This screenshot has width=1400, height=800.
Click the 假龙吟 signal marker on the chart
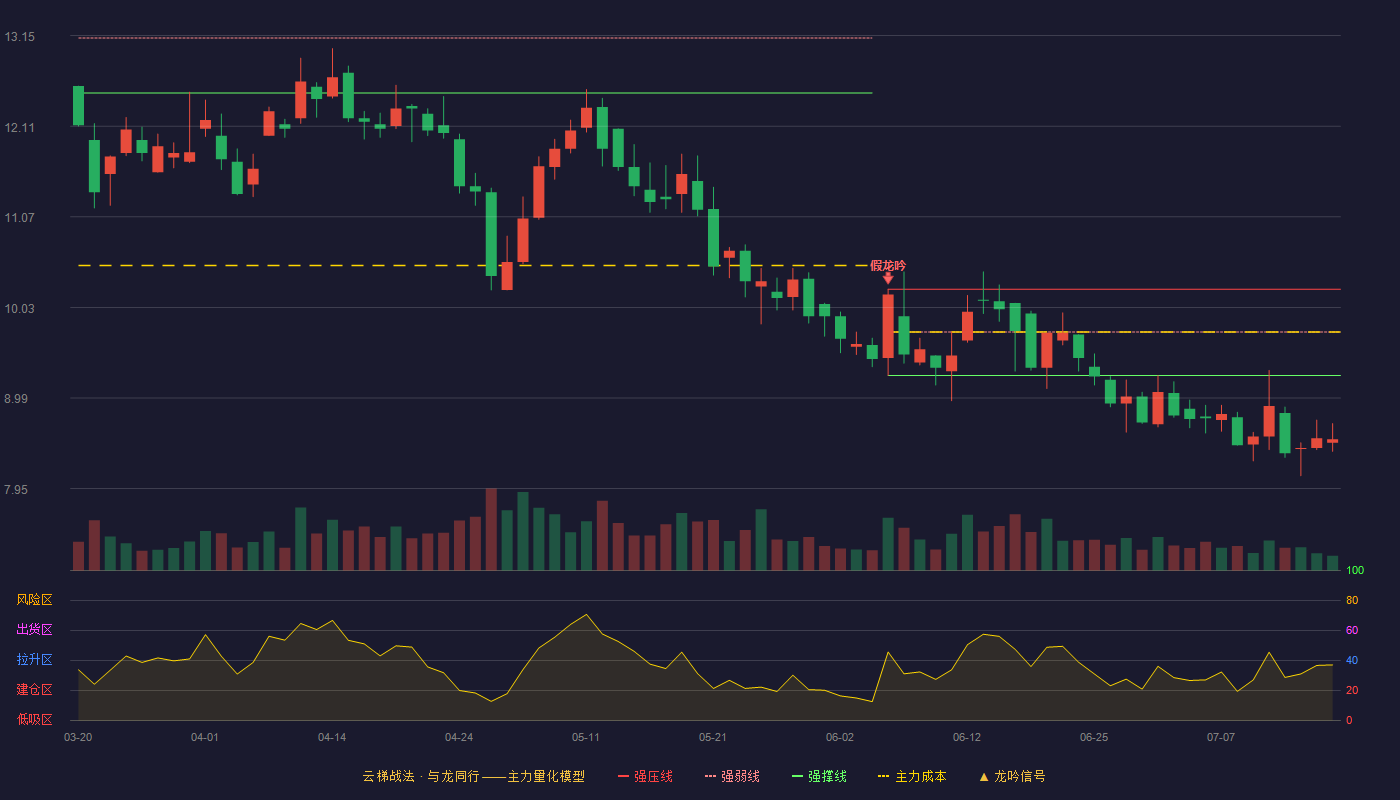[888, 271]
